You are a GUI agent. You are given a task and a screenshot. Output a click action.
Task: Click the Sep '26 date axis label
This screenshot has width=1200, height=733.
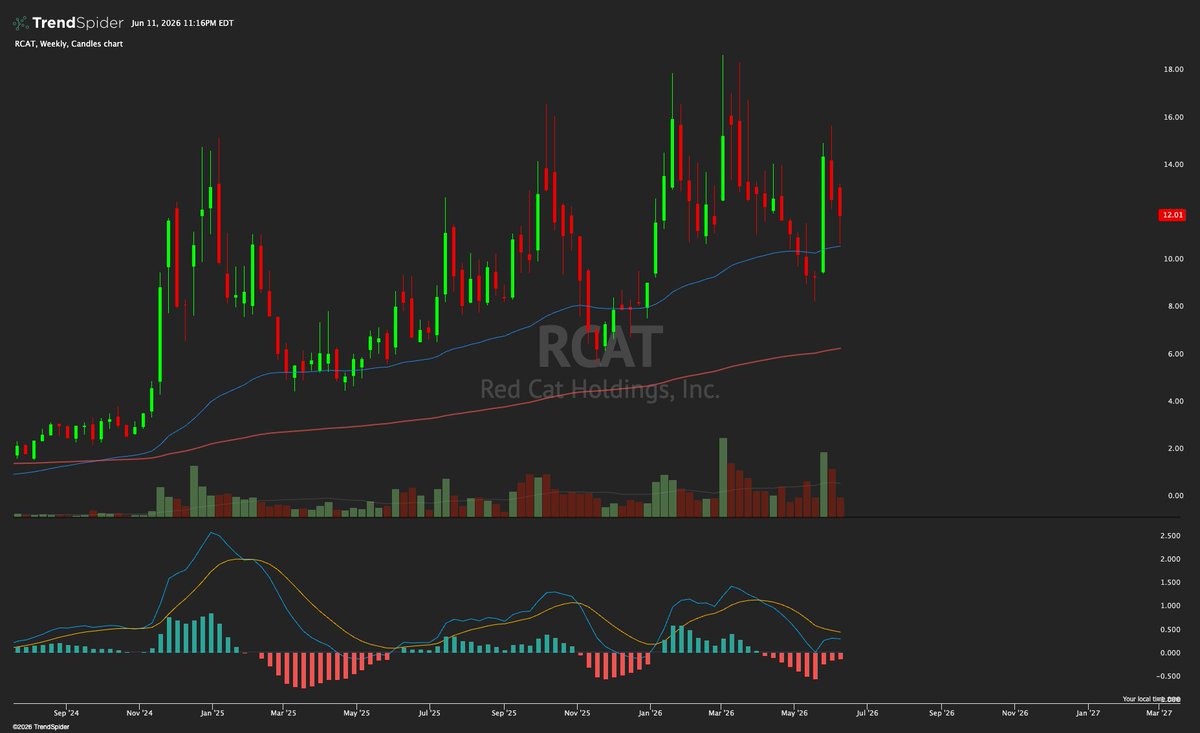point(941,714)
